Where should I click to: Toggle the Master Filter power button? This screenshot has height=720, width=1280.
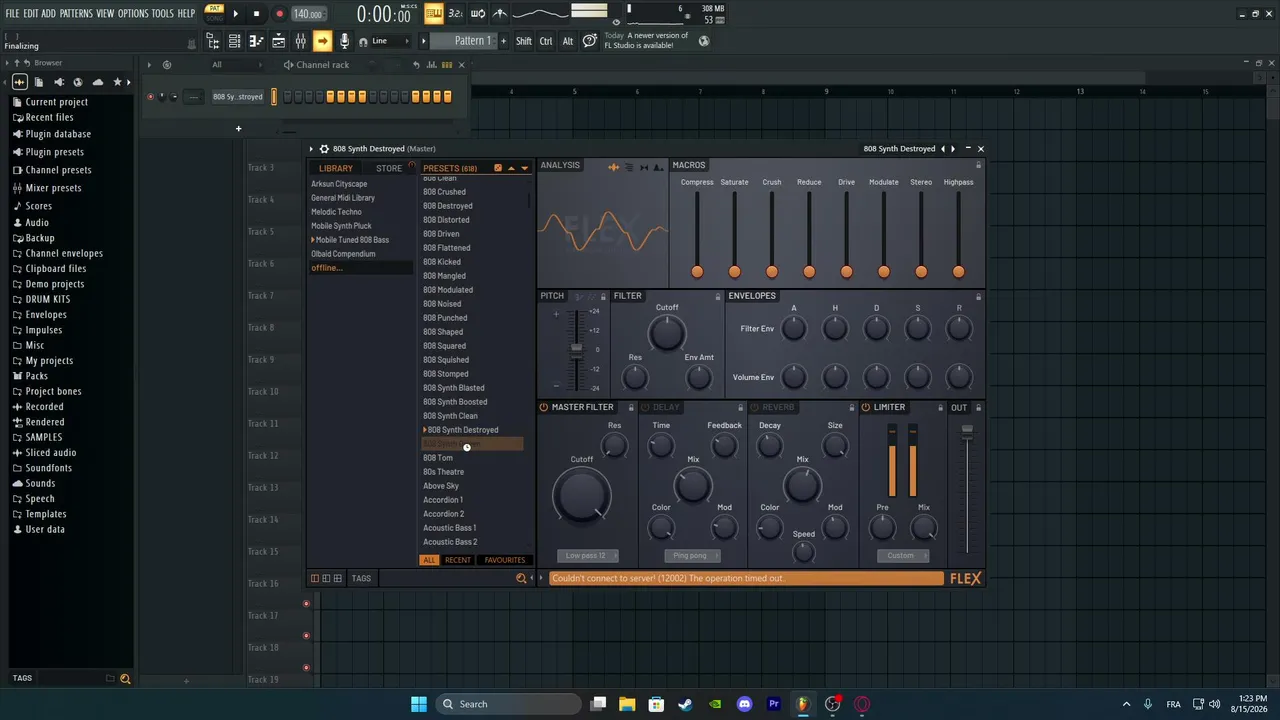(x=544, y=407)
